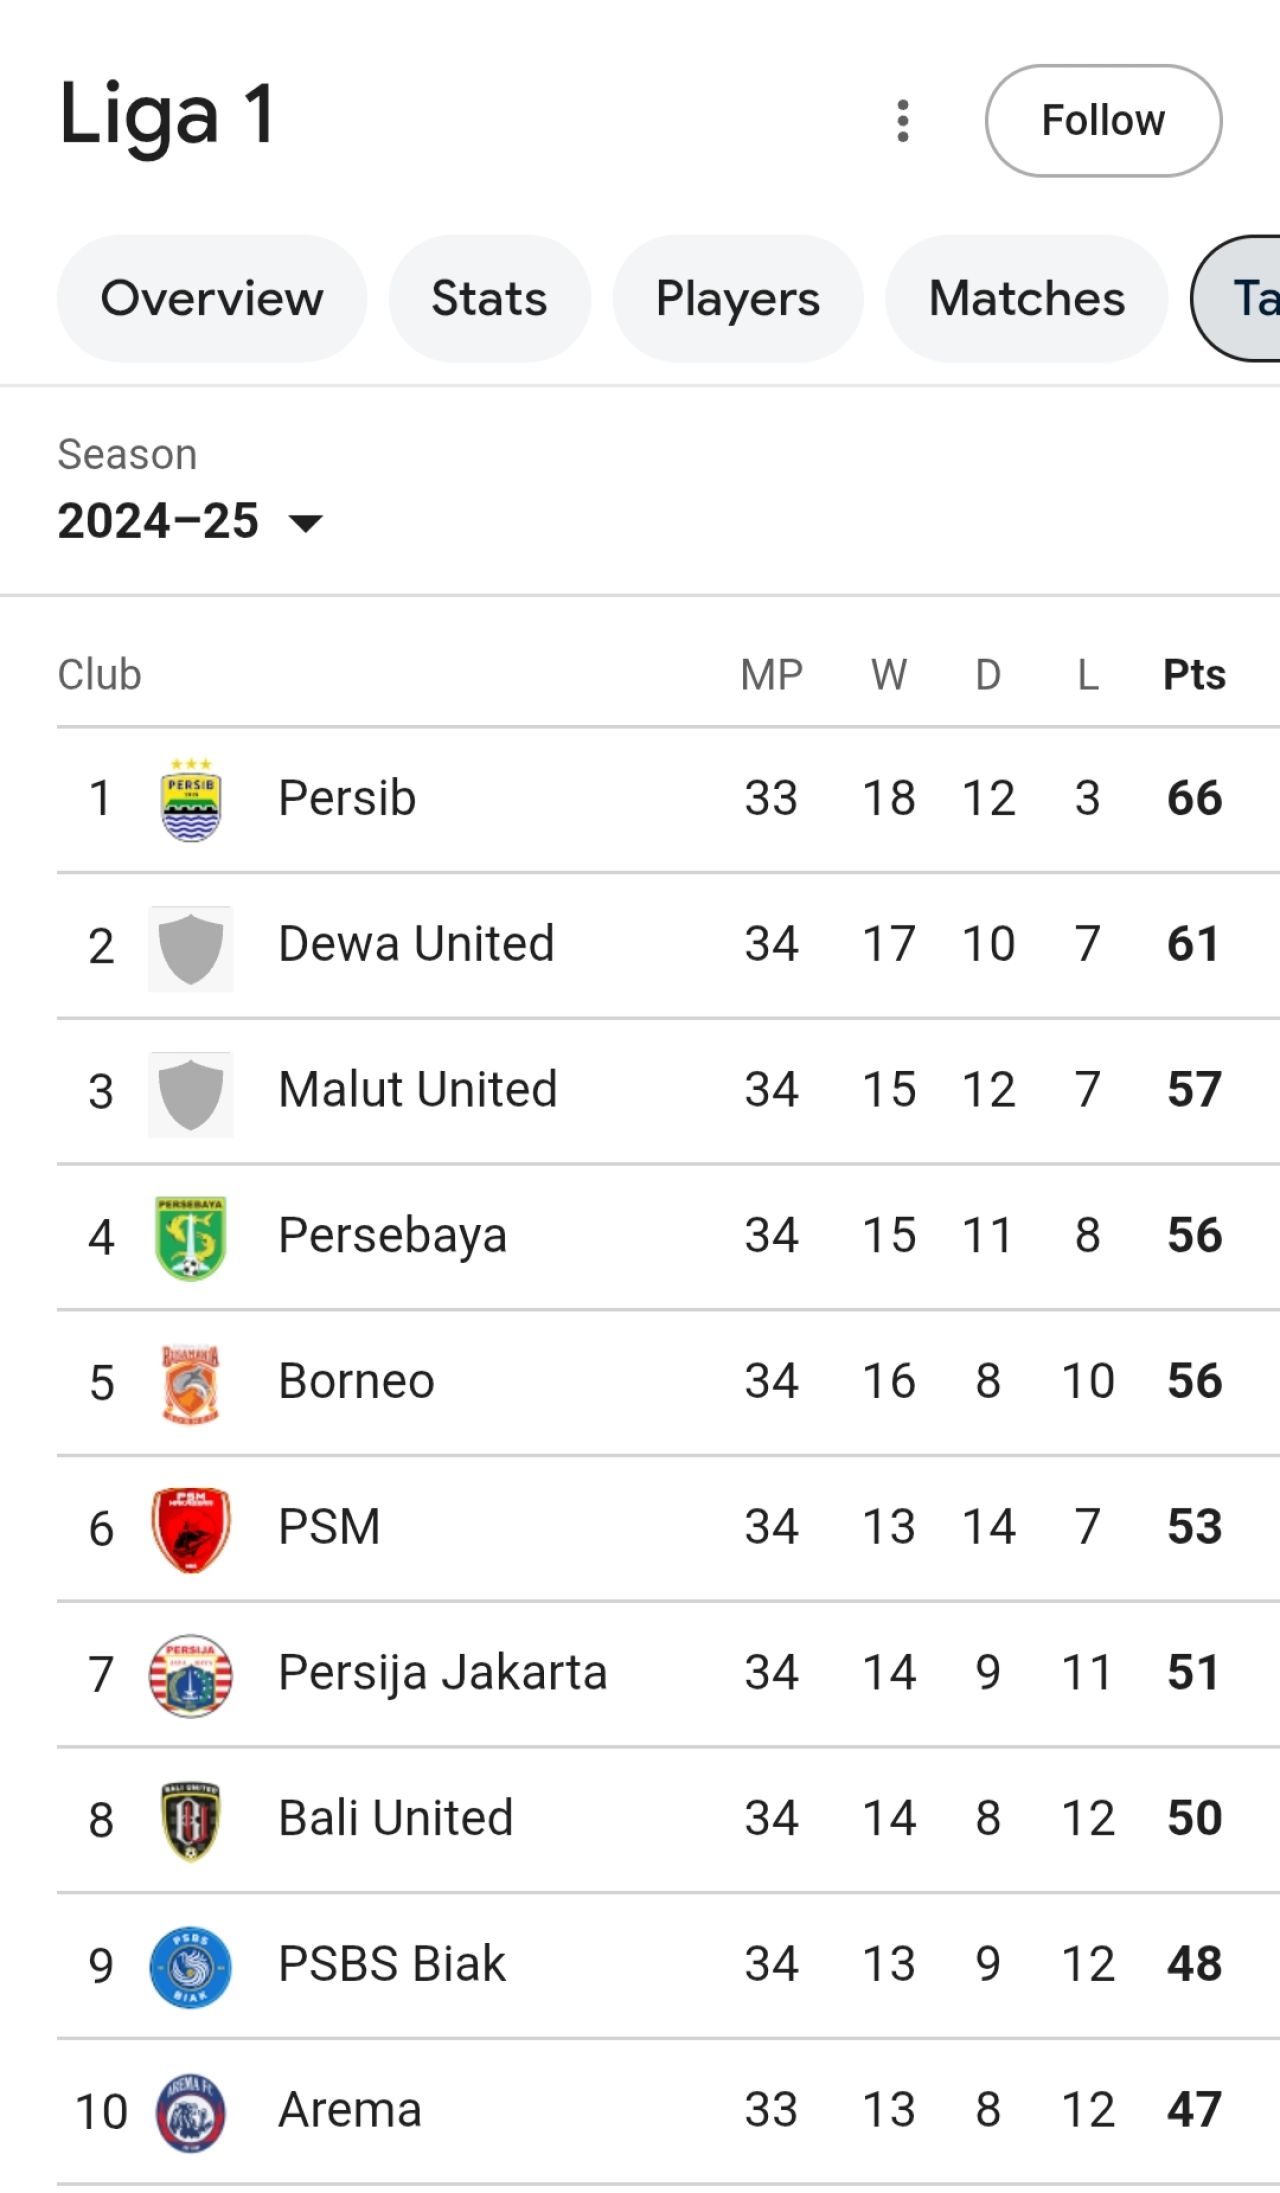This screenshot has width=1280, height=2193.
Task: Click the PSM club crest
Action: 191,1530
